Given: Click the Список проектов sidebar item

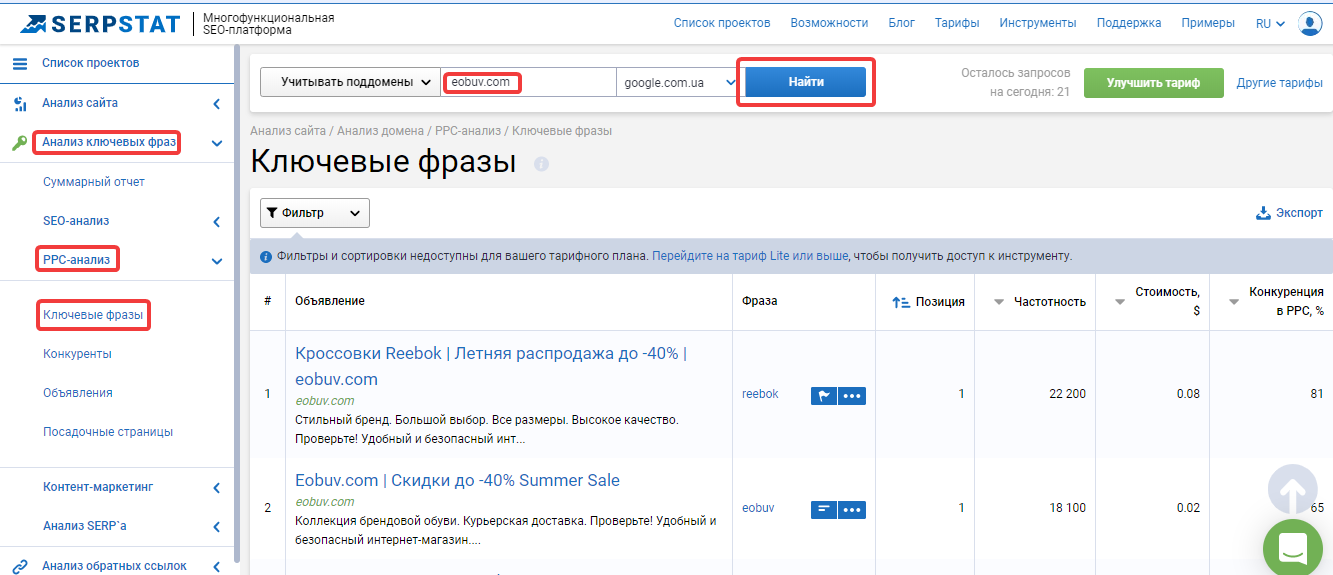Looking at the screenshot, I should (x=90, y=64).
